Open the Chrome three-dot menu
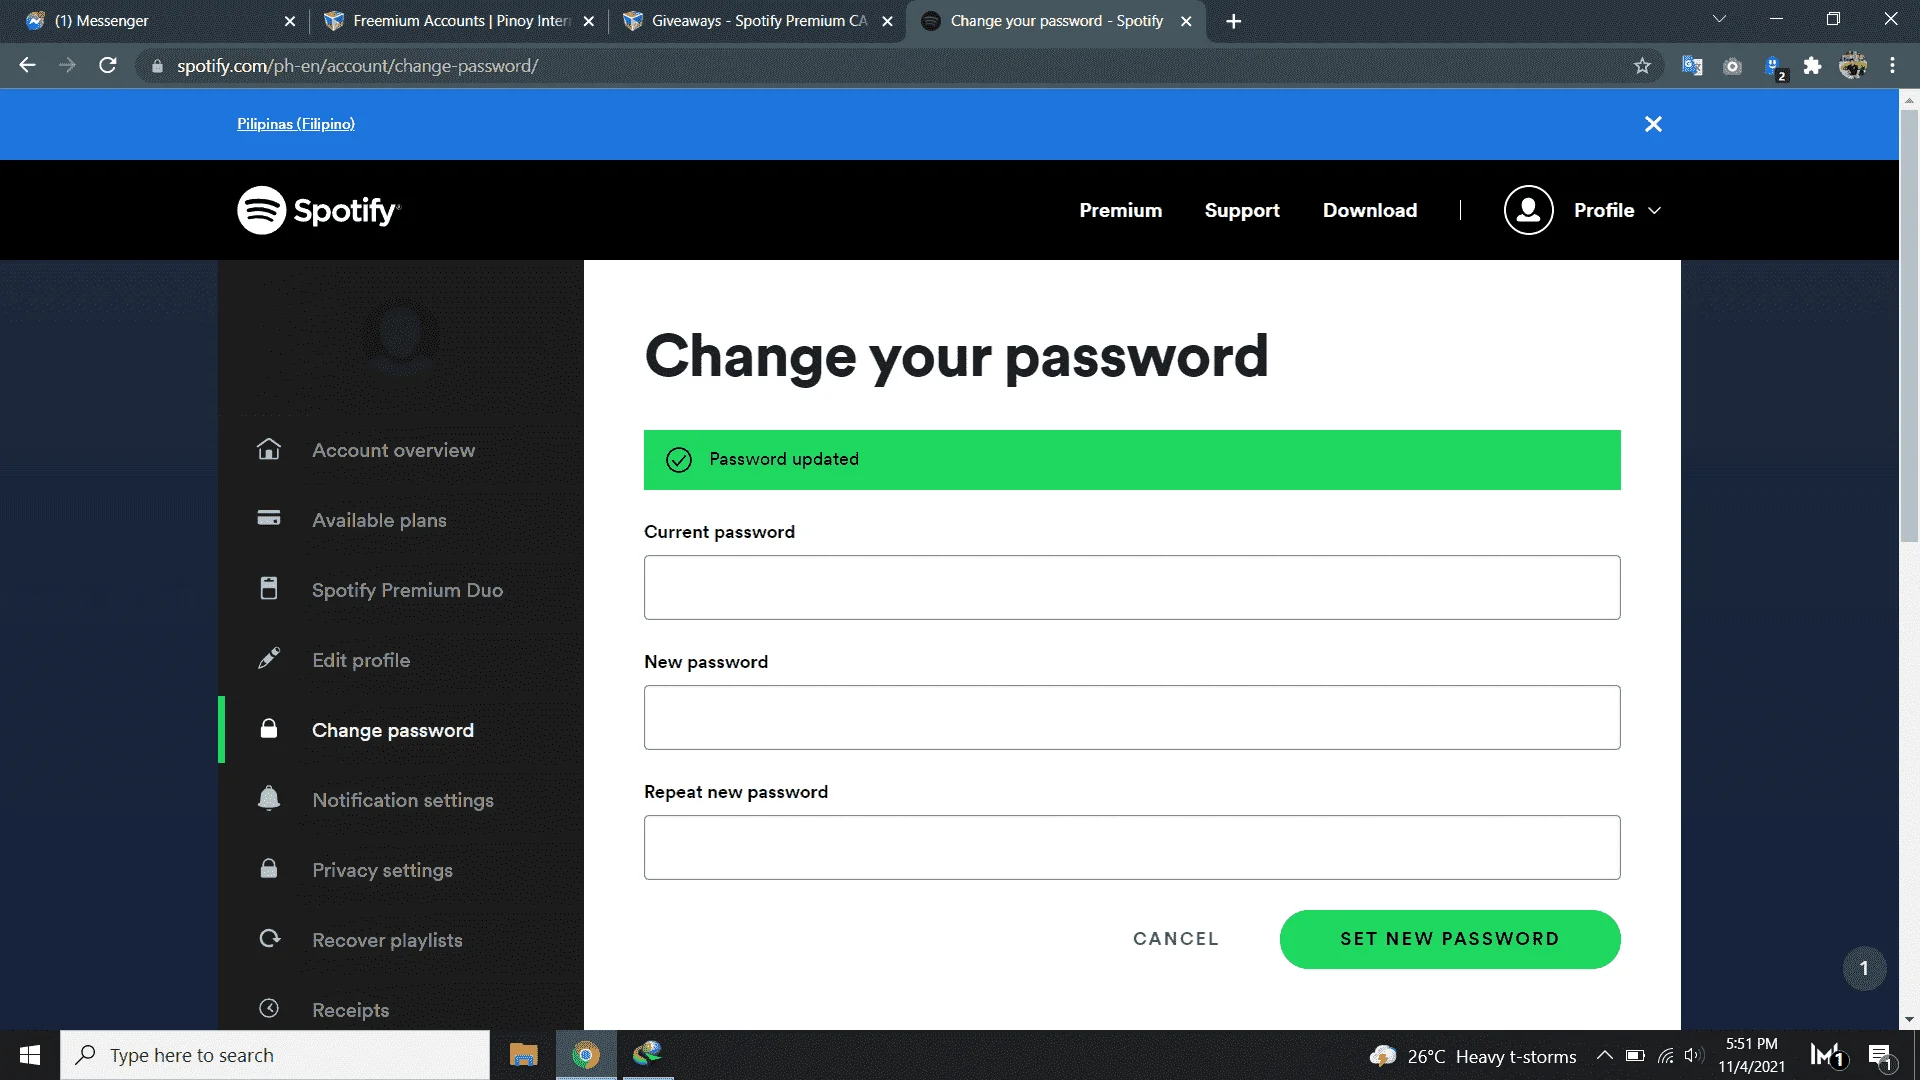 [x=1892, y=66]
